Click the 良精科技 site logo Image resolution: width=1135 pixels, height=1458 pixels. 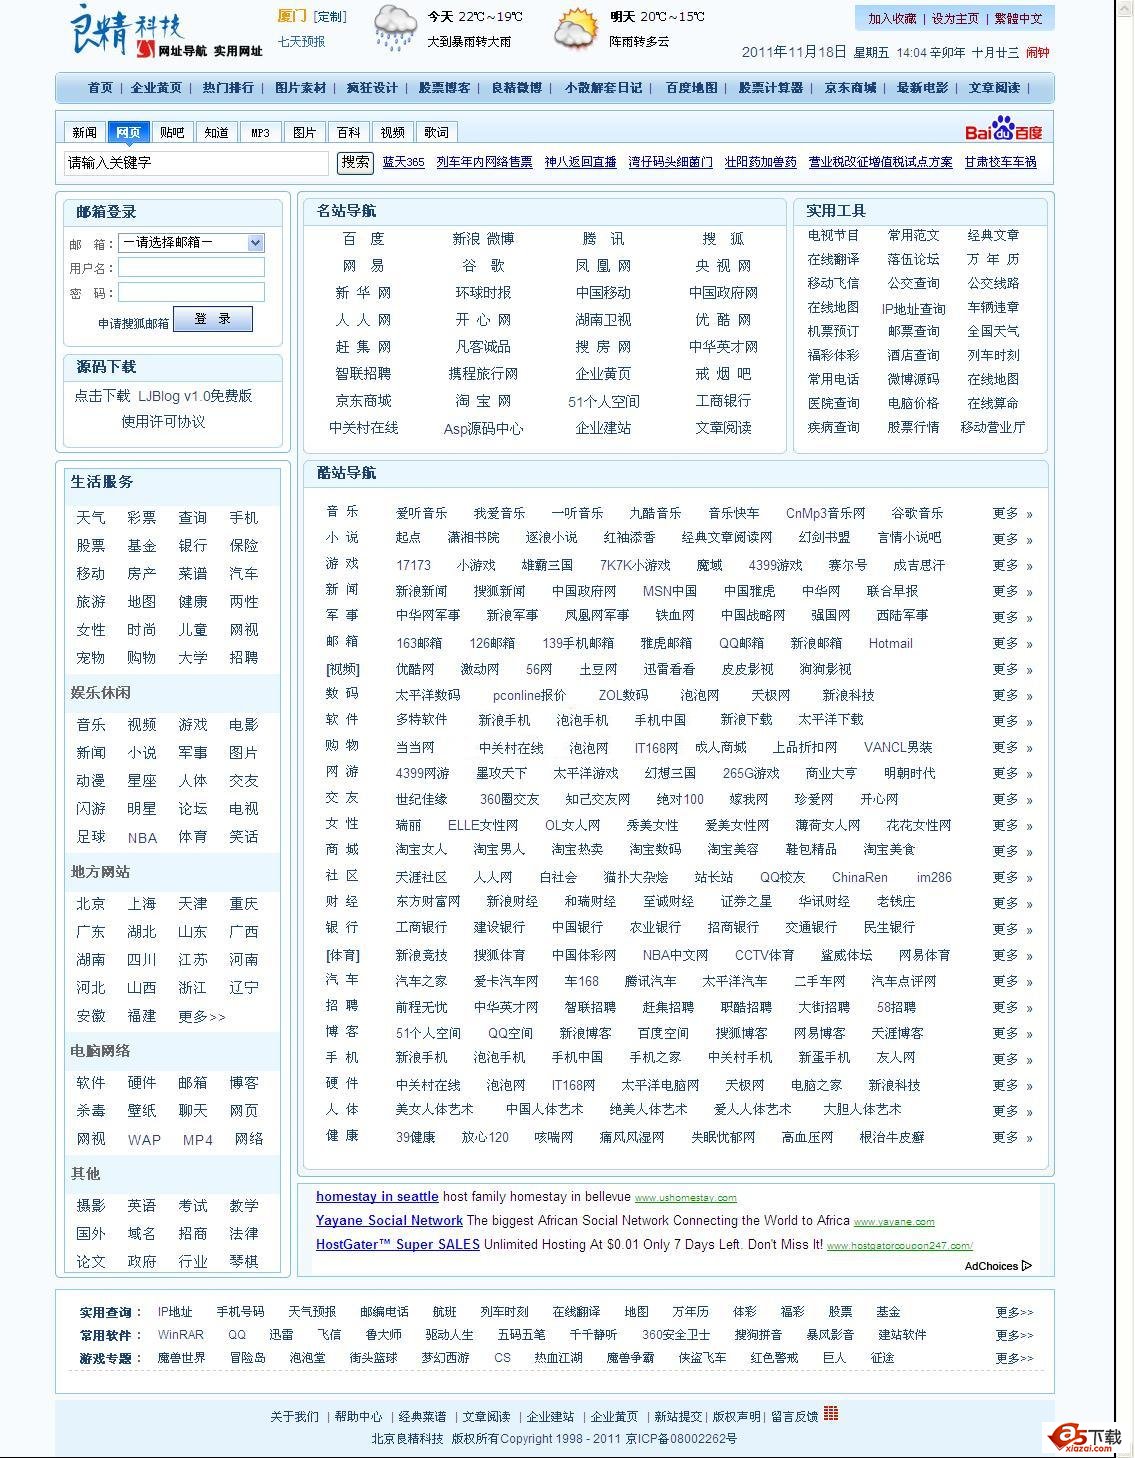[x=166, y=31]
